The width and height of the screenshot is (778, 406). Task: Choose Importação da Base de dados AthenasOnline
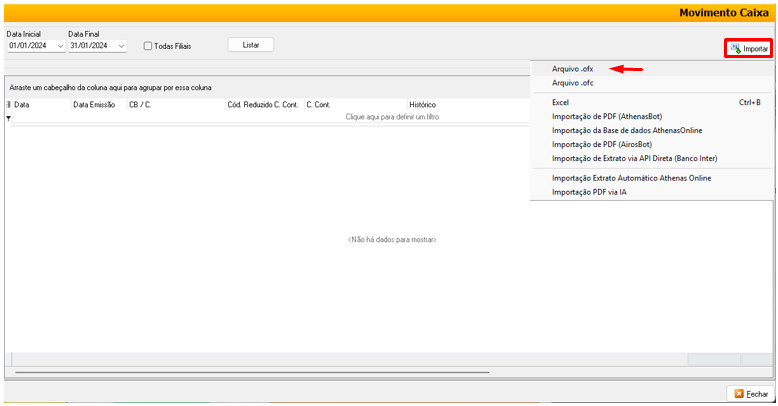tap(625, 130)
